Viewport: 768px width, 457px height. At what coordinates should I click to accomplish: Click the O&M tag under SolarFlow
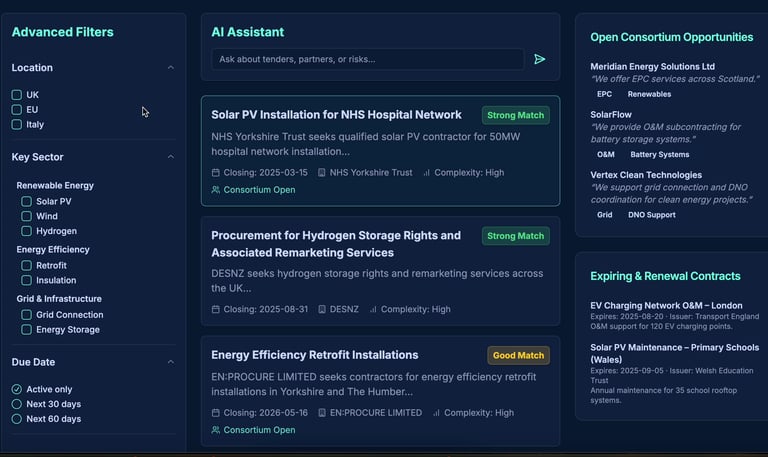605,154
